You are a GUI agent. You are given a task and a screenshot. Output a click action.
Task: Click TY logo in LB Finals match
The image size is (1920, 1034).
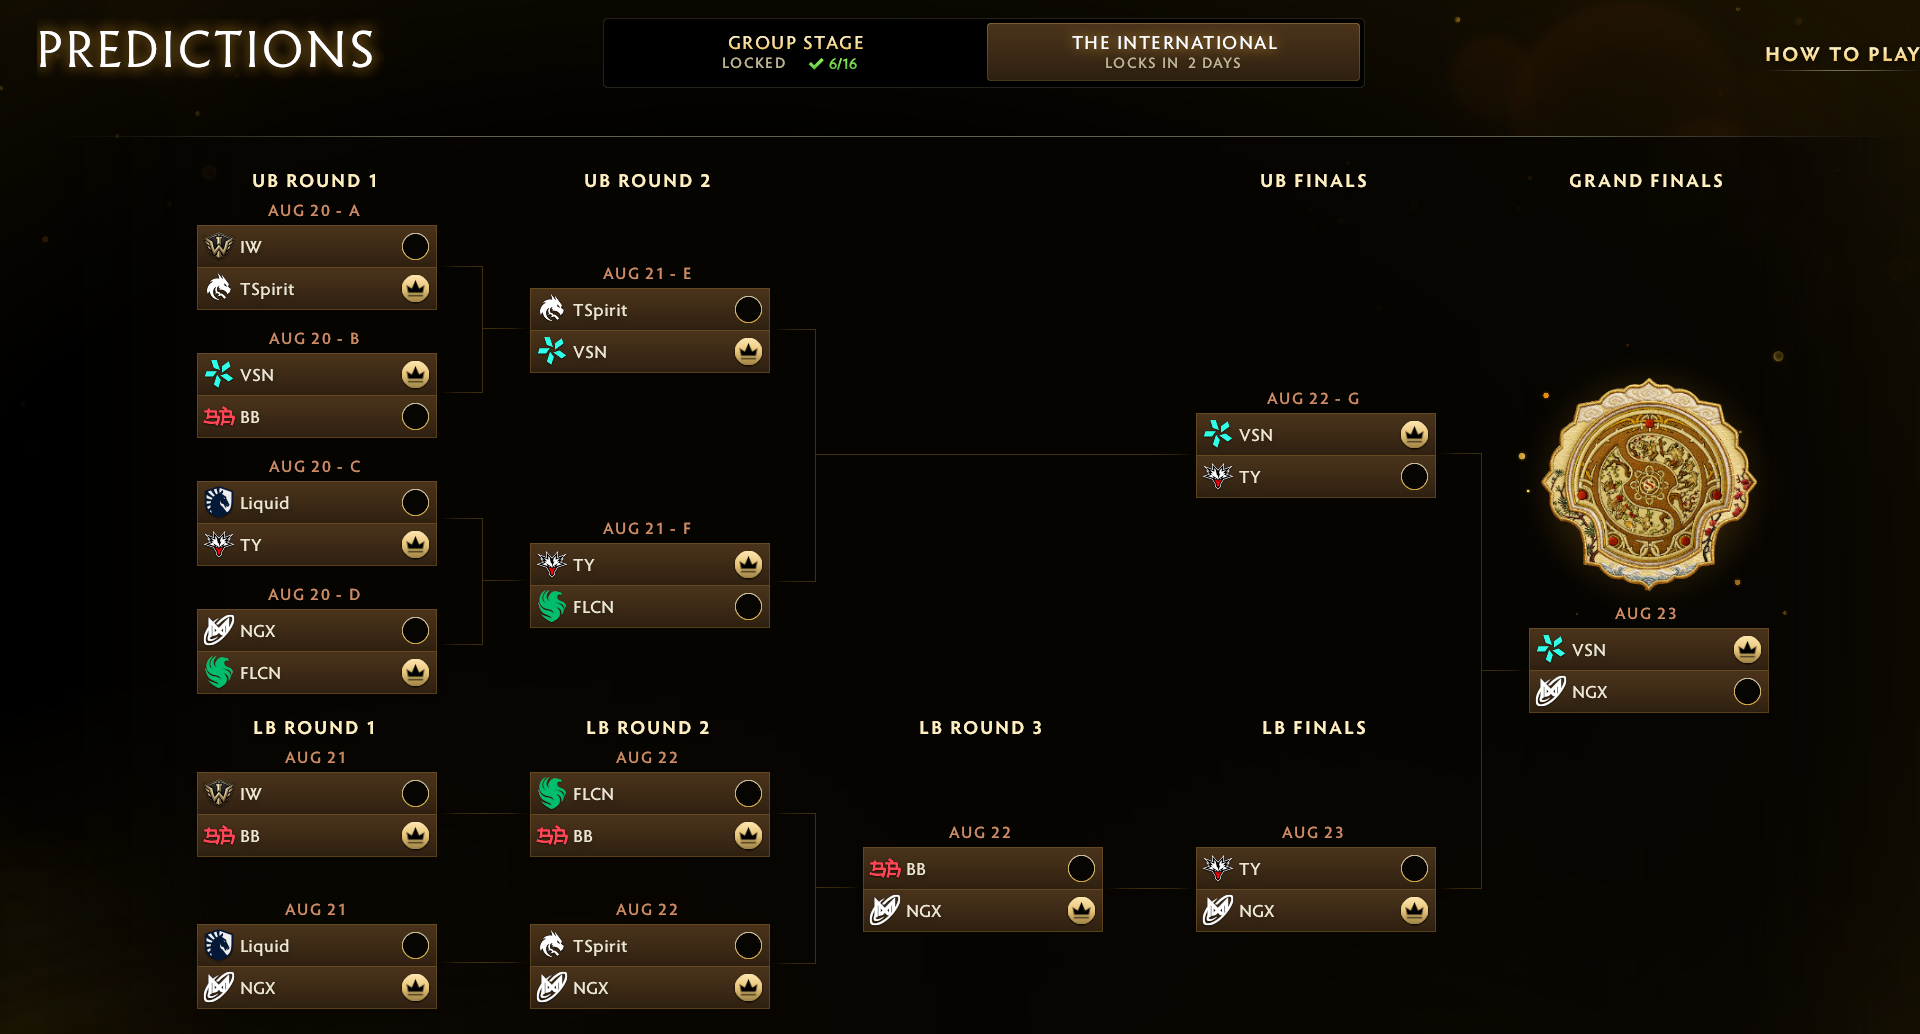click(1218, 868)
